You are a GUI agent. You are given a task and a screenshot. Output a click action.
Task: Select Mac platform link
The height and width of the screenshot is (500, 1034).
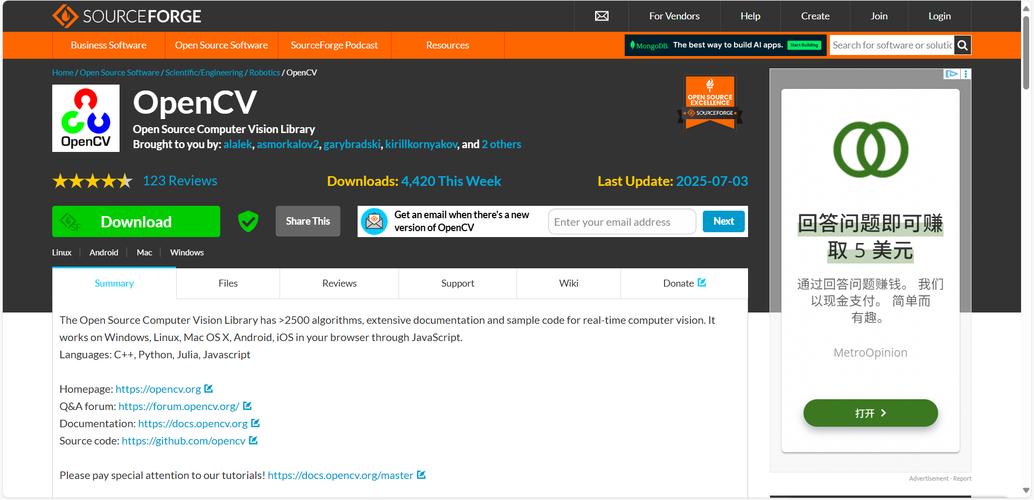click(x=144, y=253)
